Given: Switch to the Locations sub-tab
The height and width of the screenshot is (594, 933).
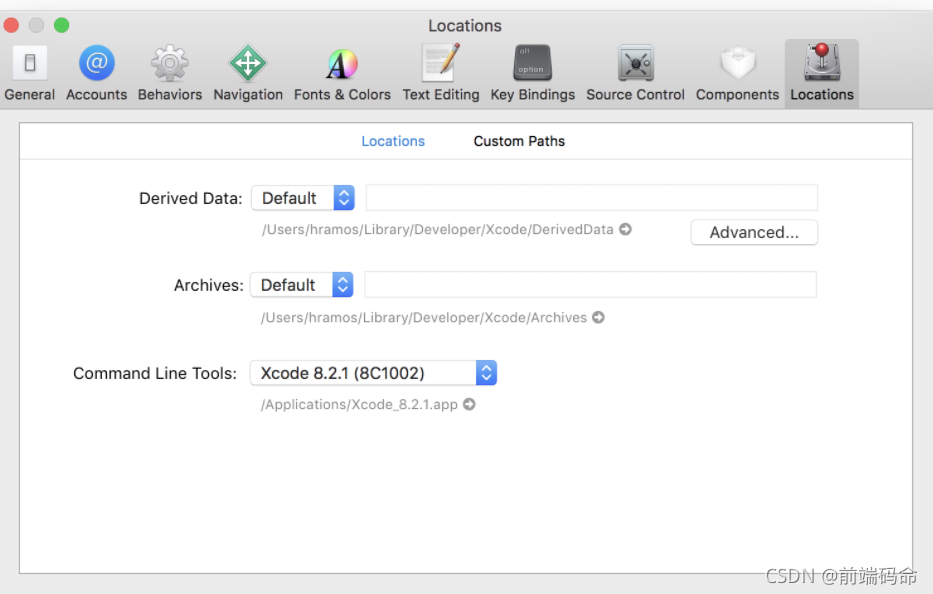Looking at the screenshot, I should [393, 141].
